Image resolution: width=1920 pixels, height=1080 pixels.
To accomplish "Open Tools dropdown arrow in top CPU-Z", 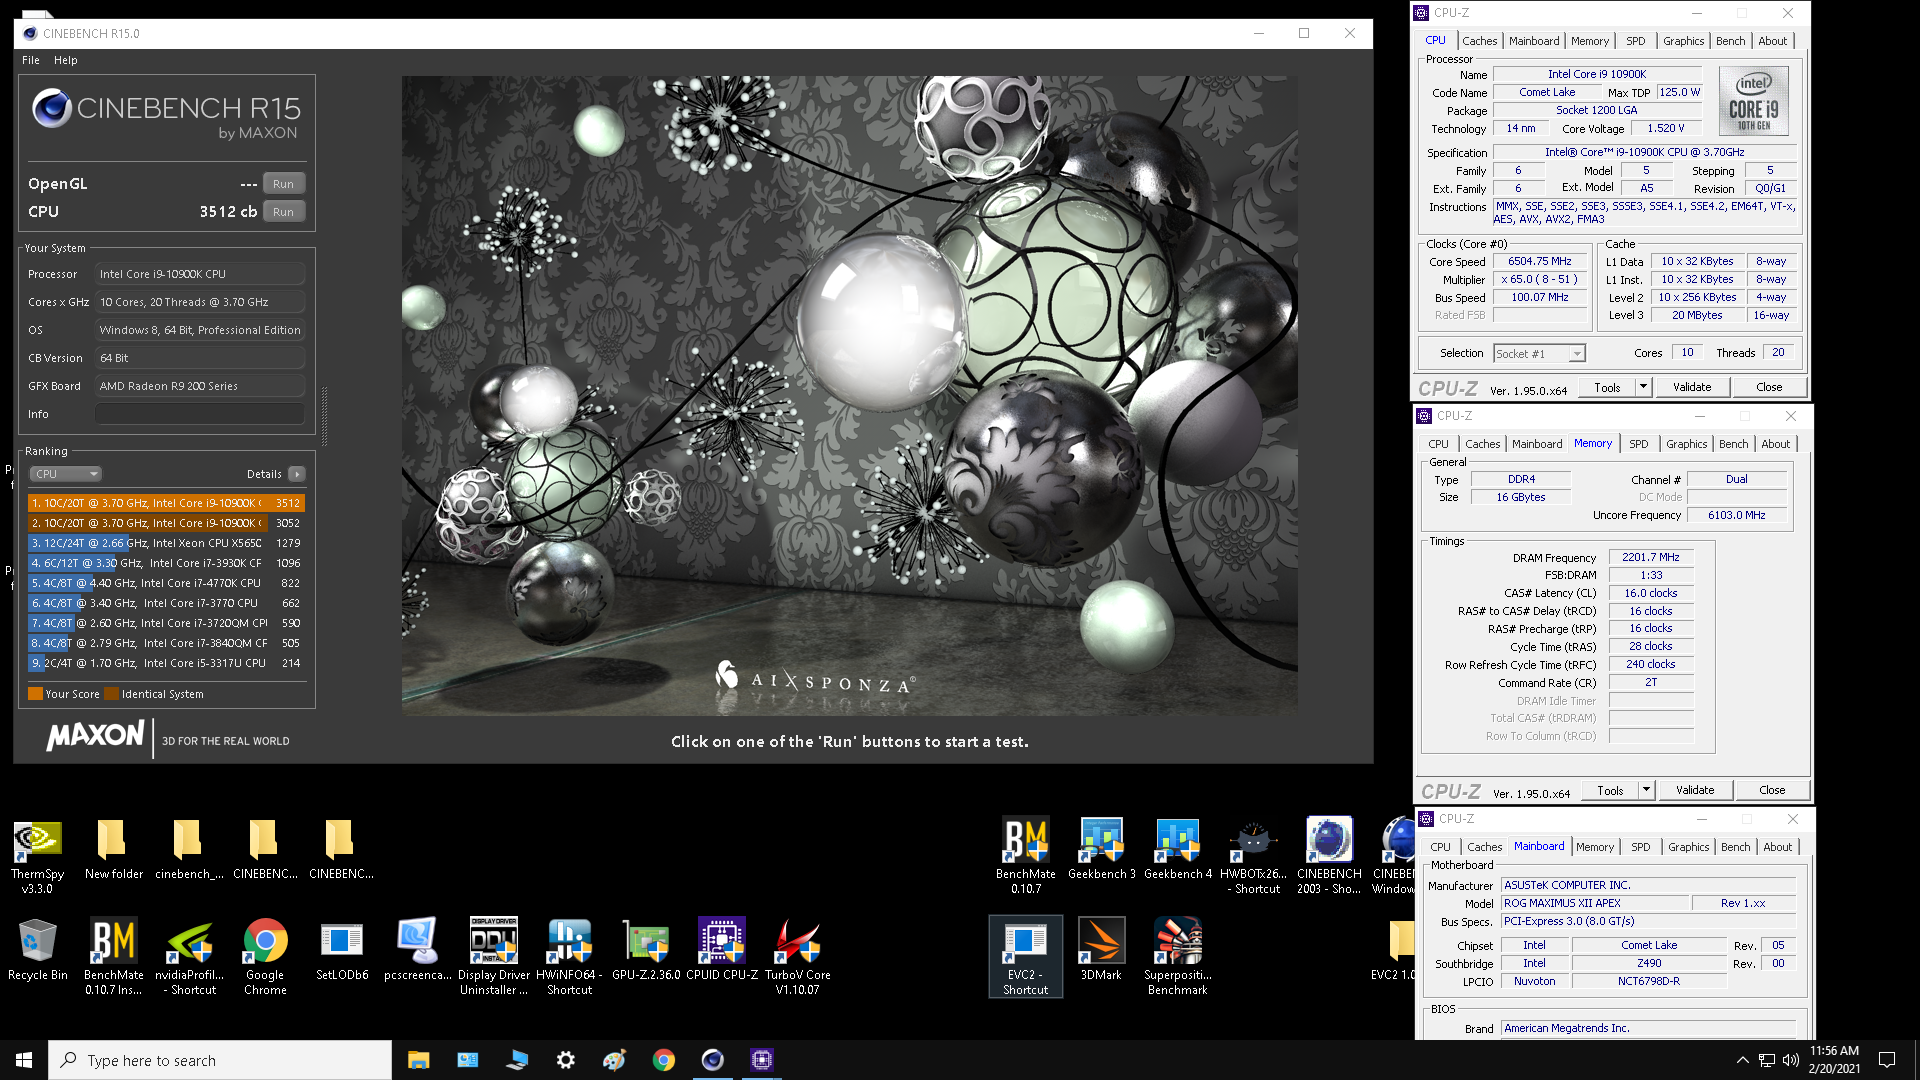I will coord(1642,387).
